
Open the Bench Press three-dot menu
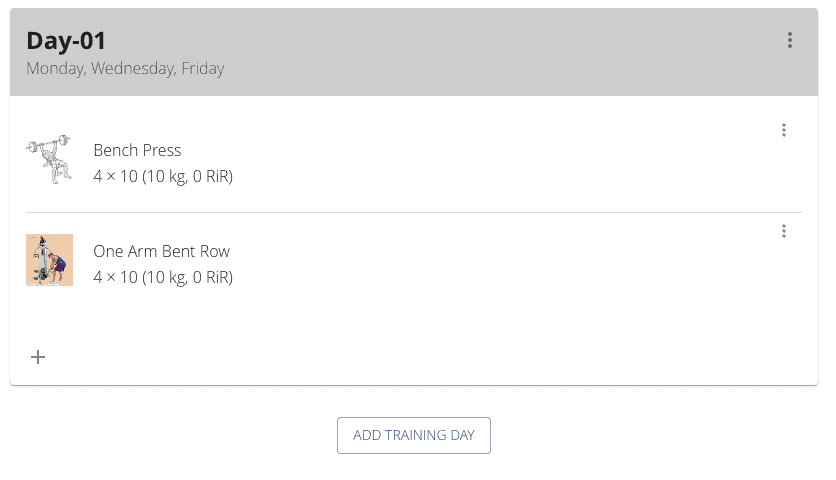point(784,130)
